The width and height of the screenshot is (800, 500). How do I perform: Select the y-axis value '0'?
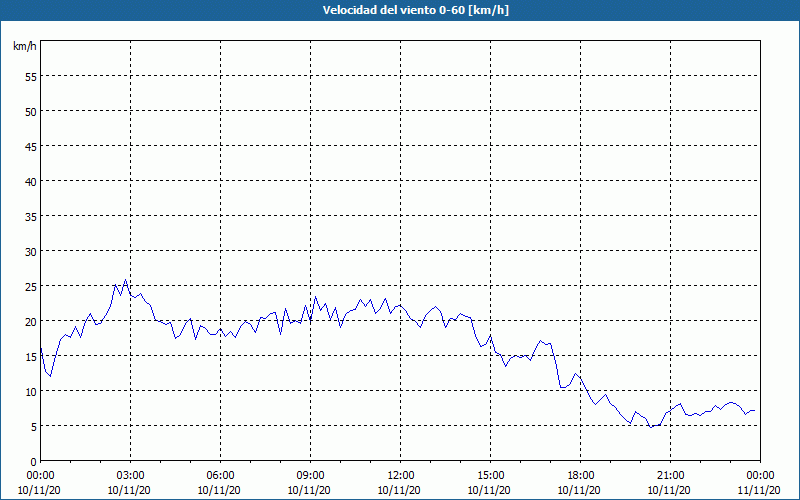point(34,462)
